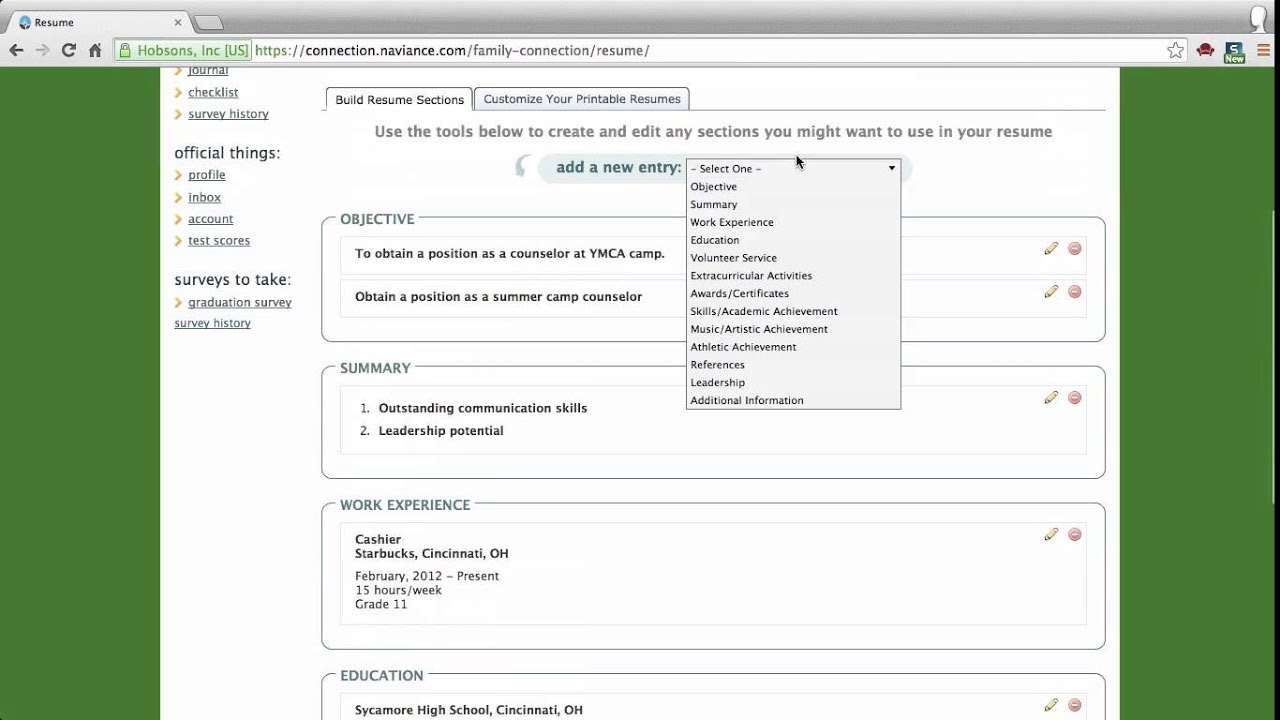Click the forward navigation arrow

tap(42, 50)
